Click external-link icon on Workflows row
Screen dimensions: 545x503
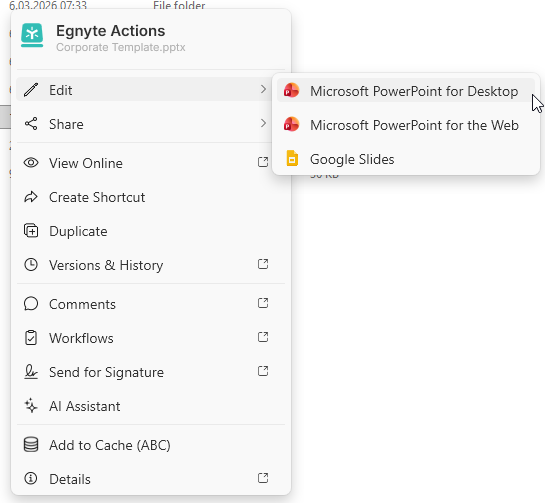point(263,337)
